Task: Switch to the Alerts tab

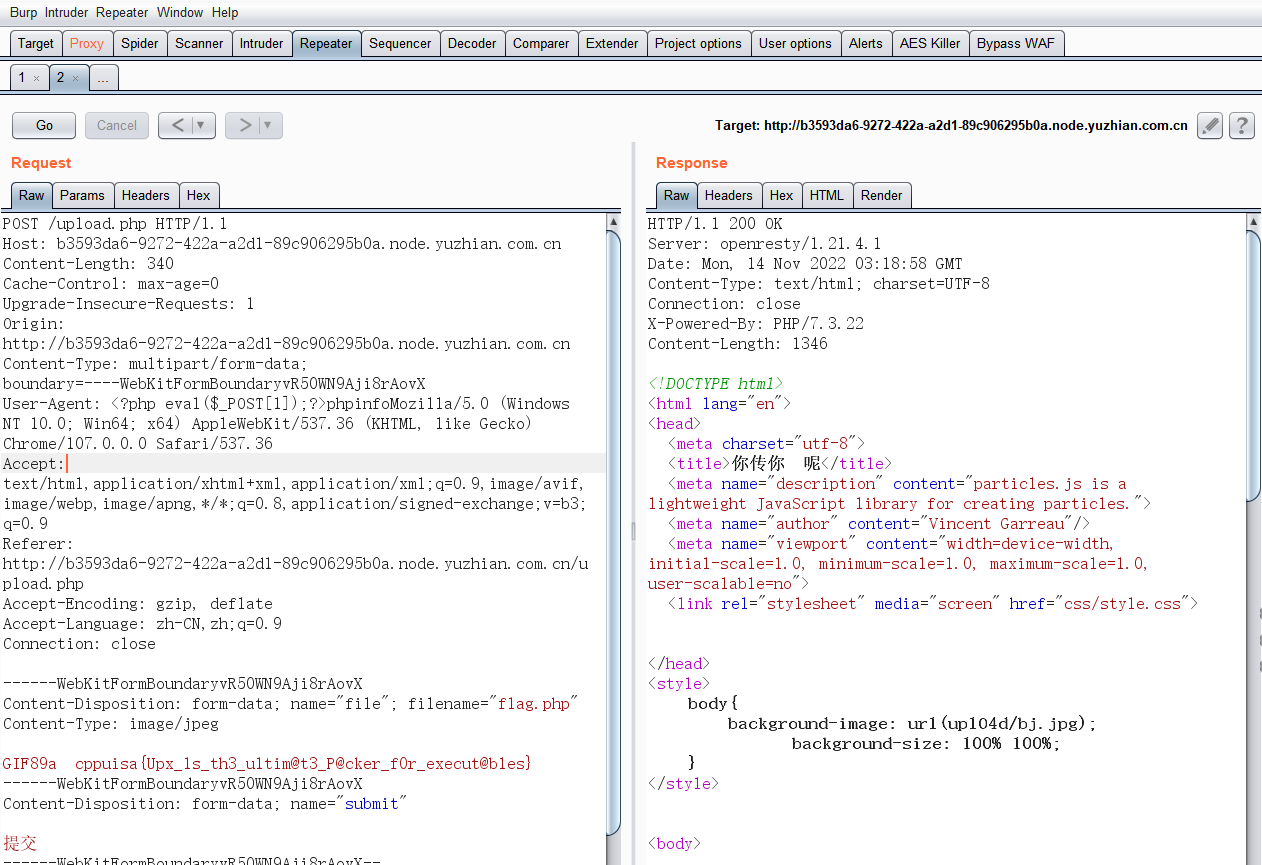Action: click(866, 43)
